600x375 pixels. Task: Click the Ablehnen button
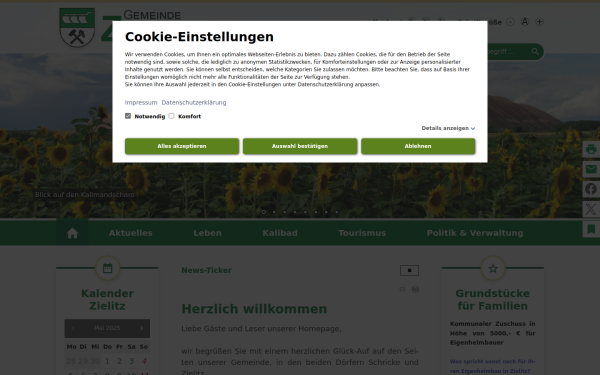coord(418,146)
